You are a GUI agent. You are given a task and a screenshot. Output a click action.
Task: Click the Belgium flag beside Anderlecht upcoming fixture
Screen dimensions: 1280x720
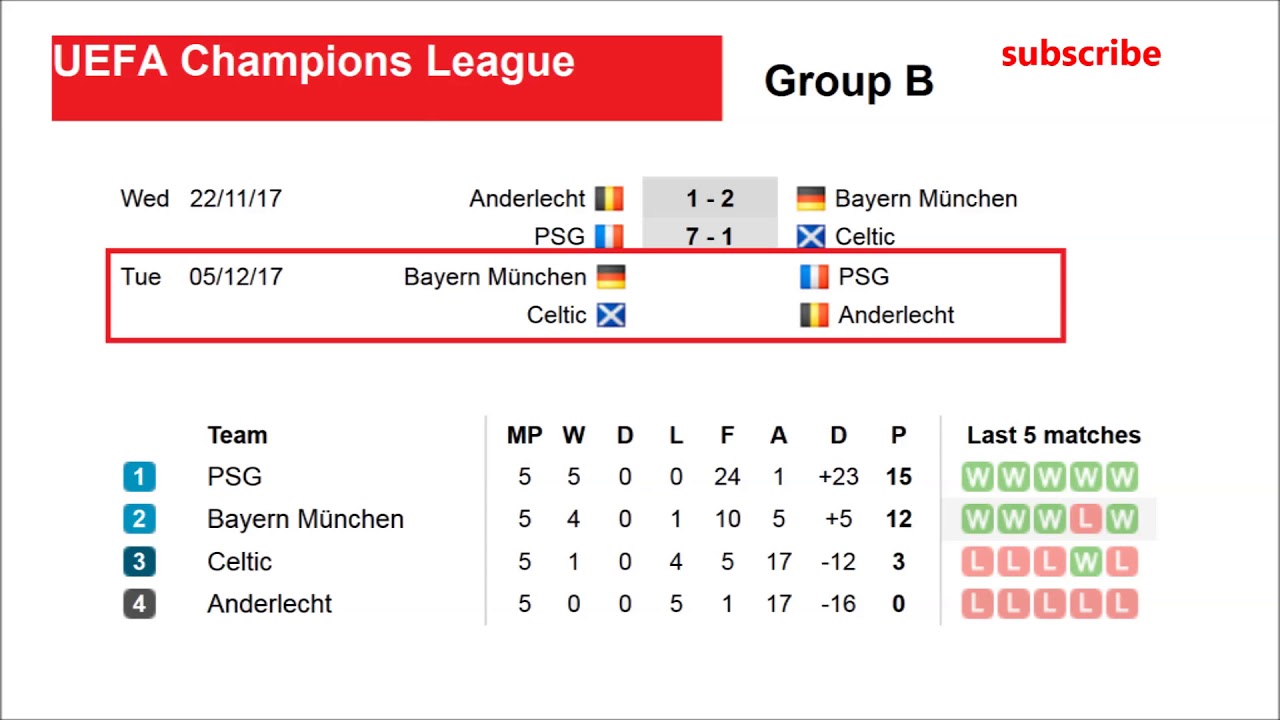(x=814, y=315)
